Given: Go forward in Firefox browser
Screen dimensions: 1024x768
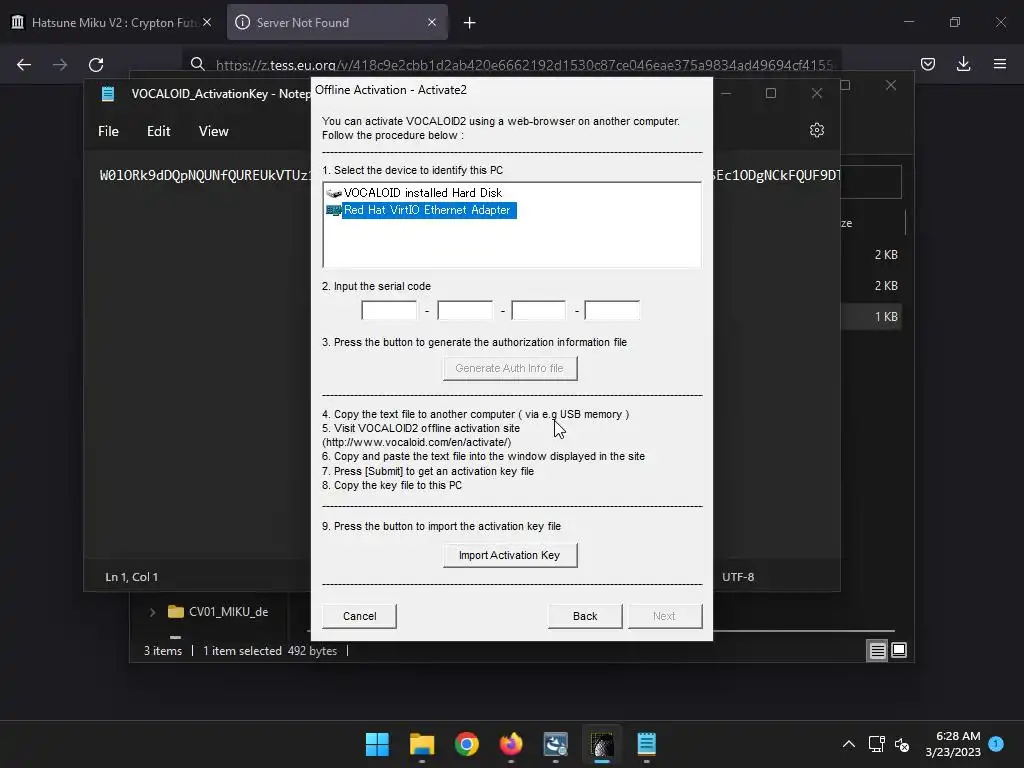Looking at the screenshot, I should click(x=60, y=65).
